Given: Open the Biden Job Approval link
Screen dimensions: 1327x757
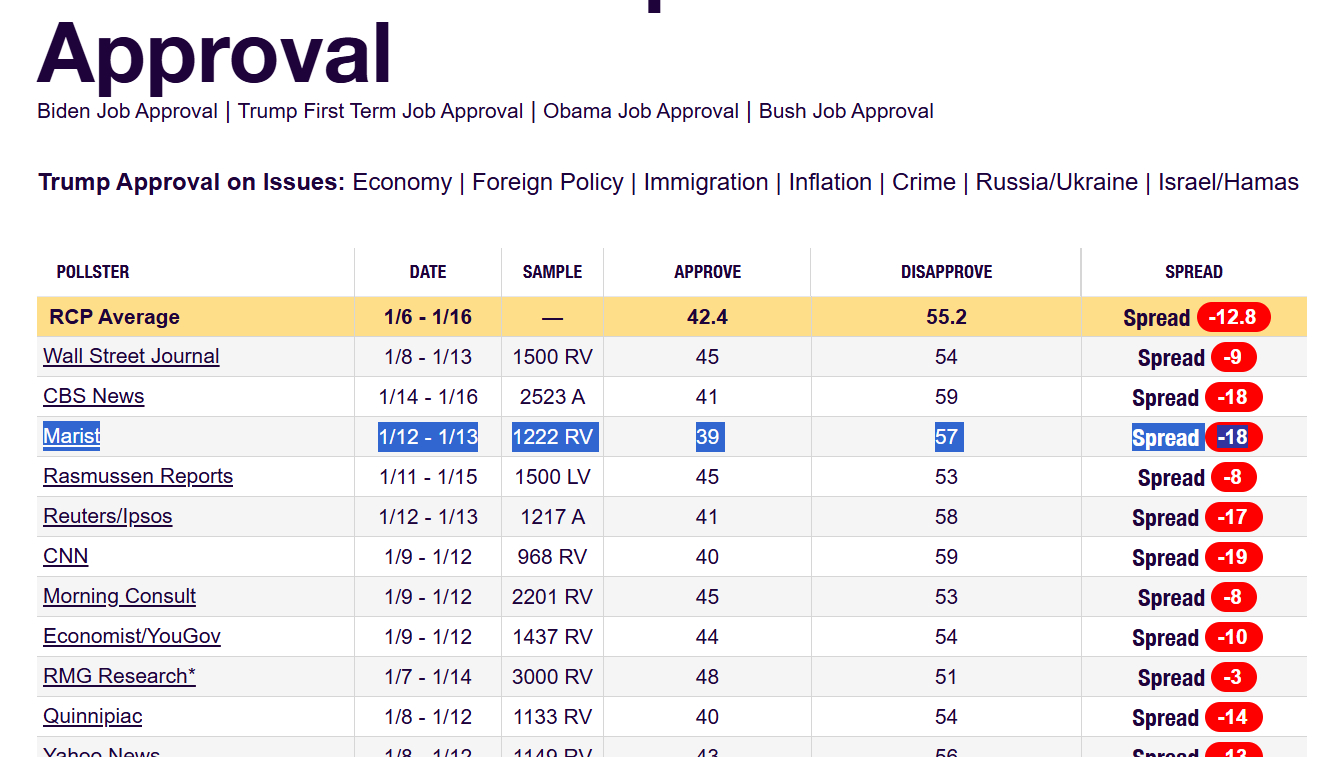Looking at the screenshot, I should 127,111.
